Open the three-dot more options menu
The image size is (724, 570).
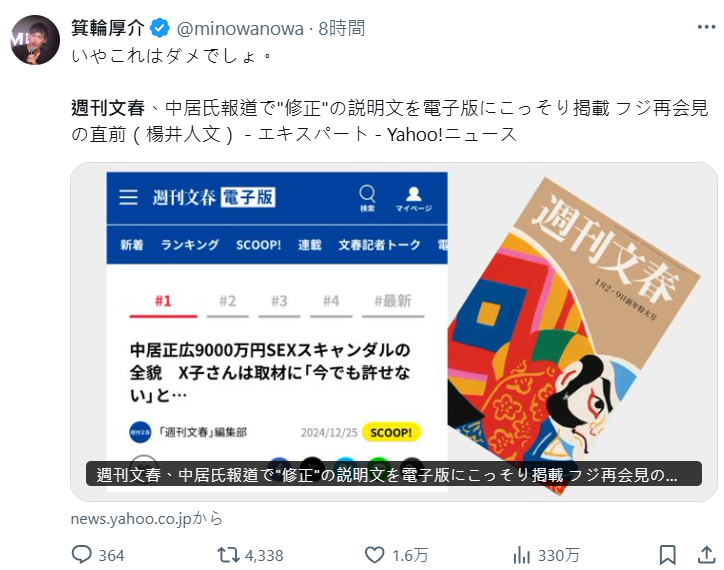point(706,28)
